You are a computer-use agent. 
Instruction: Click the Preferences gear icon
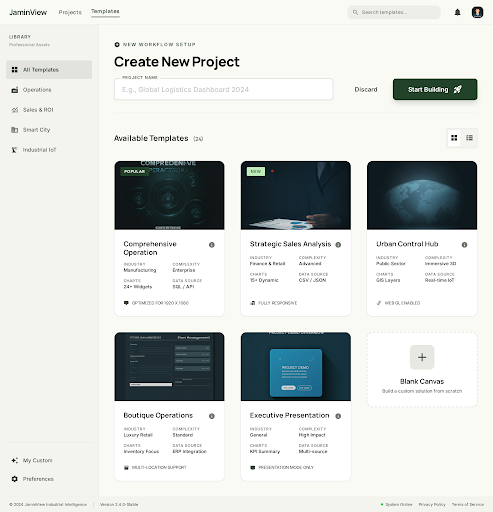pos(15,479)
